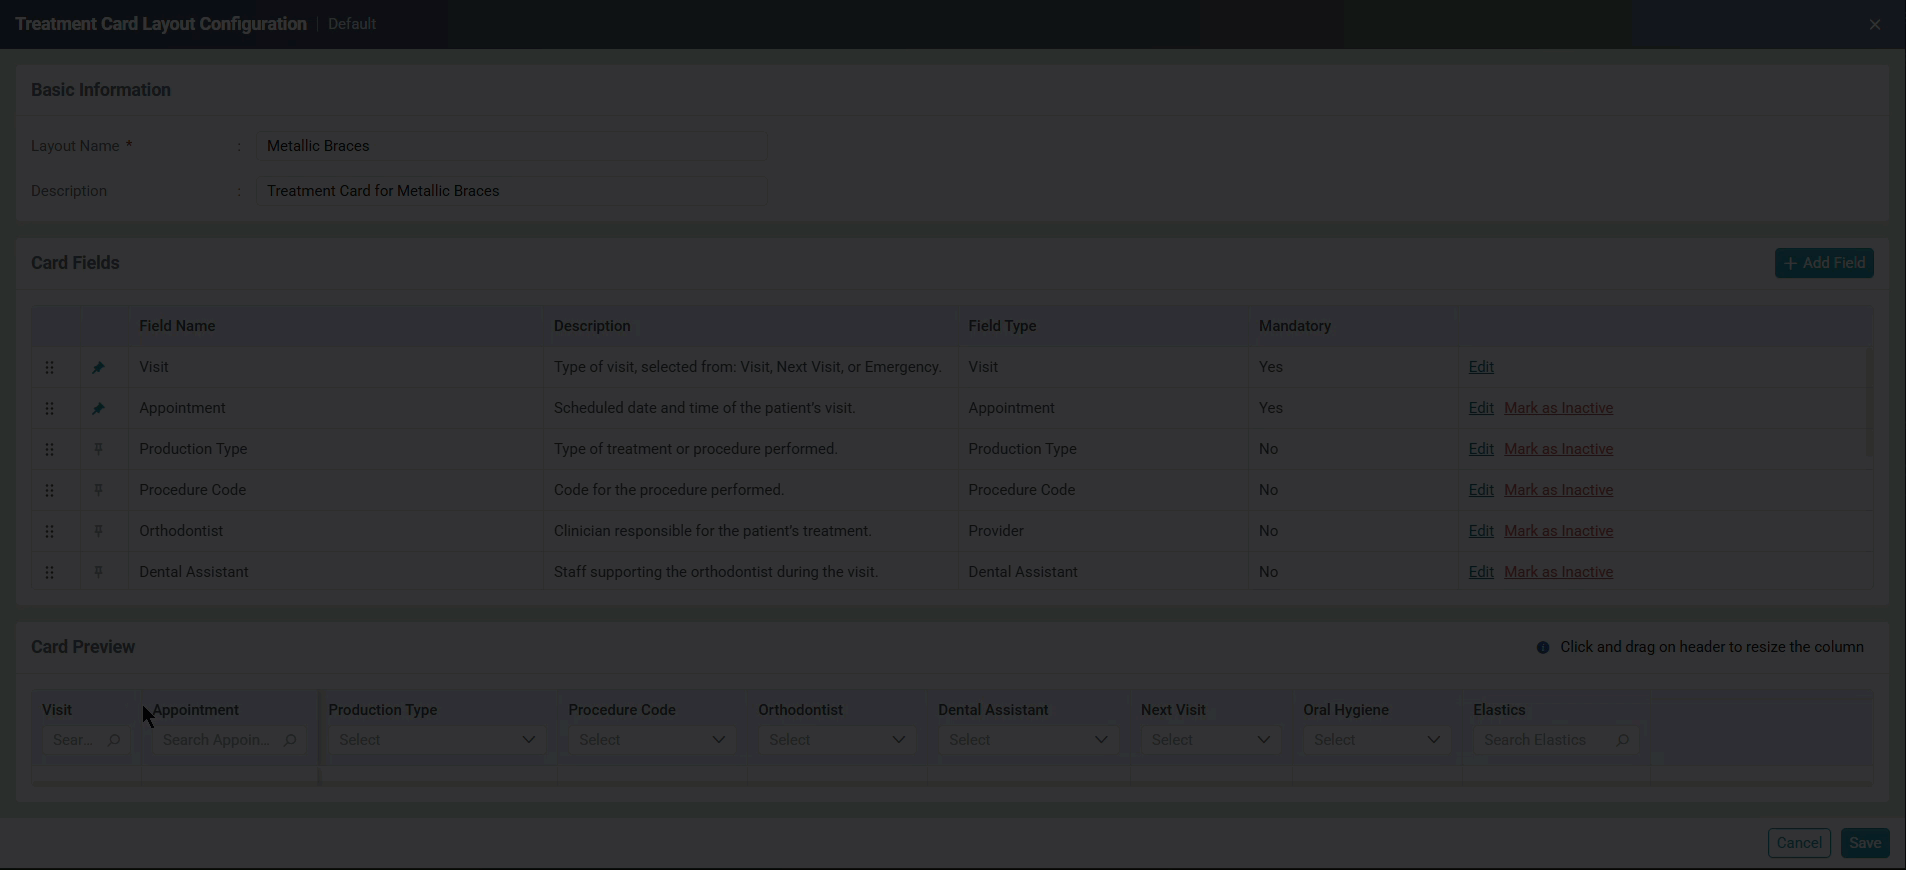Mark the Appointment field as inactive
This screenshot has height=870, width=1906.
pos(1558,408)
